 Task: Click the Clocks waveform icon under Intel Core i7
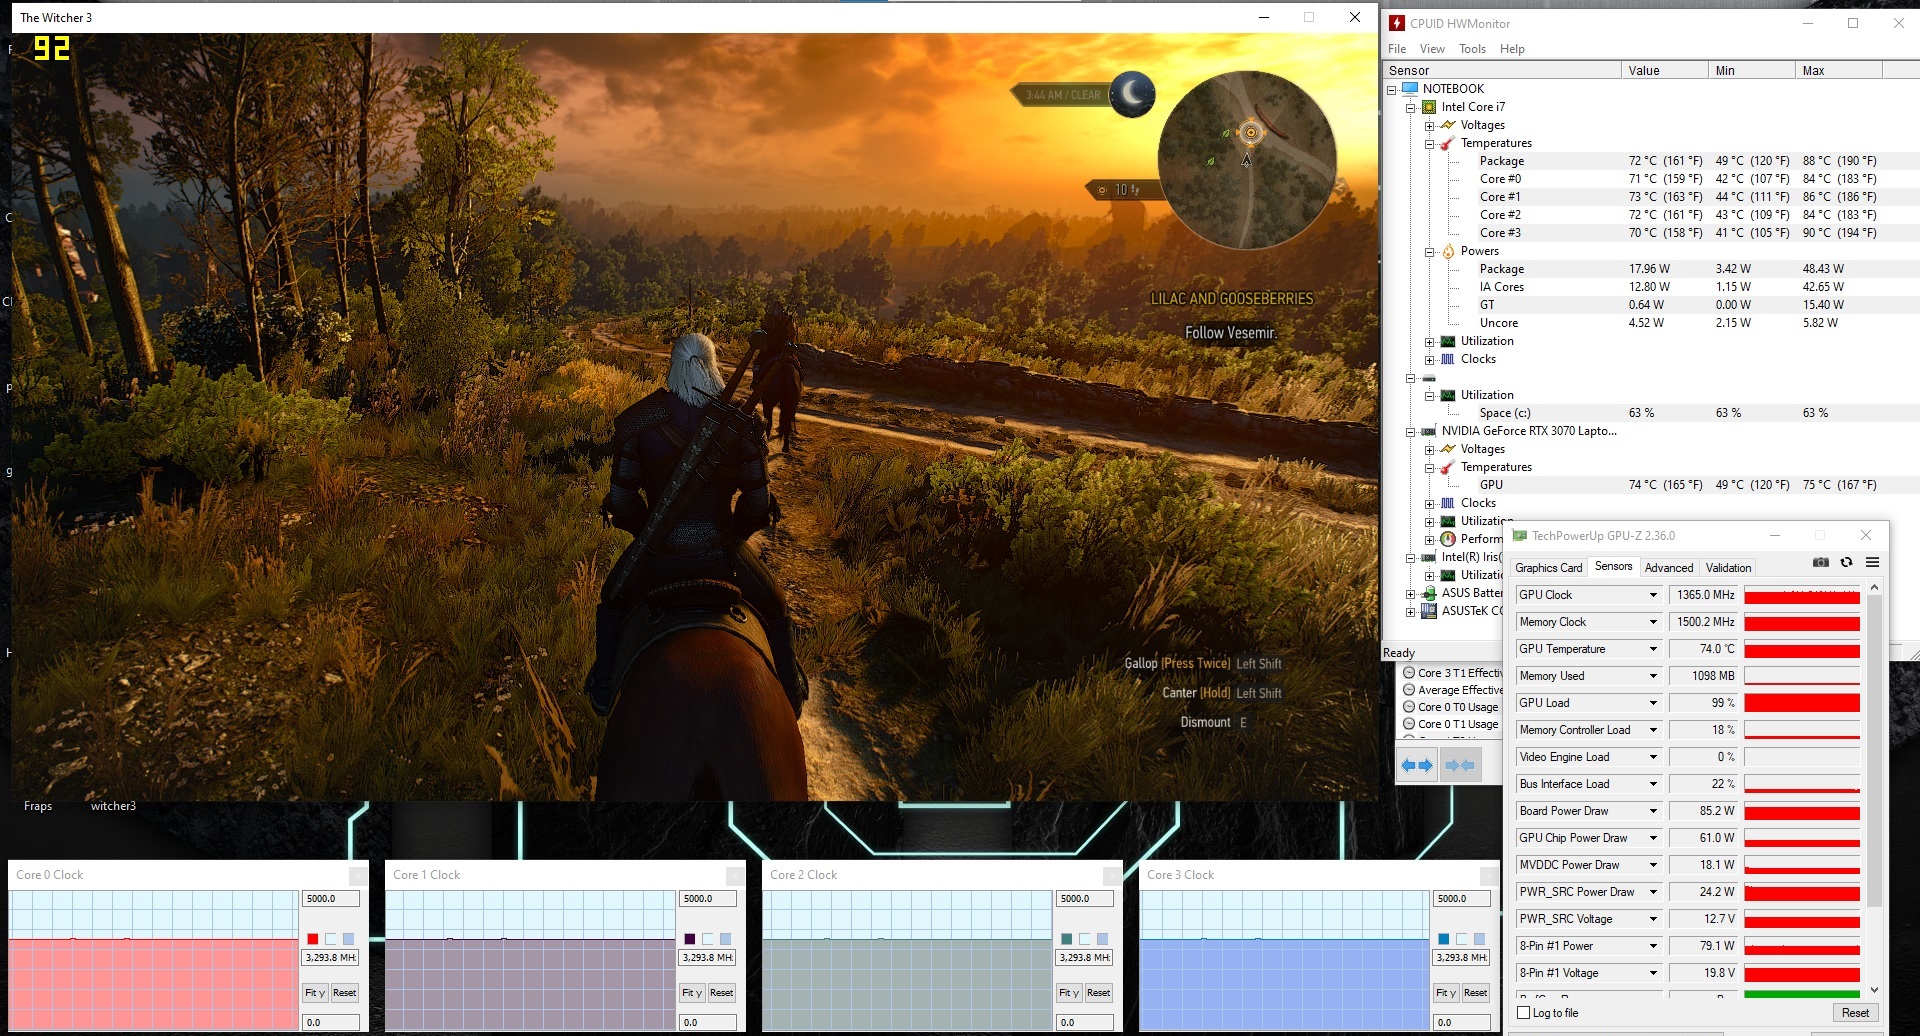1447,359
